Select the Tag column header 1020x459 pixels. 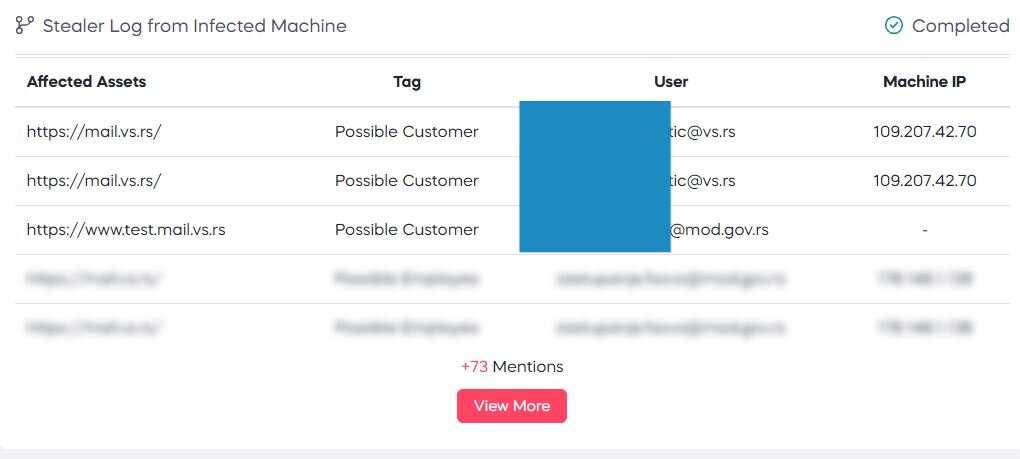(407, 81)
